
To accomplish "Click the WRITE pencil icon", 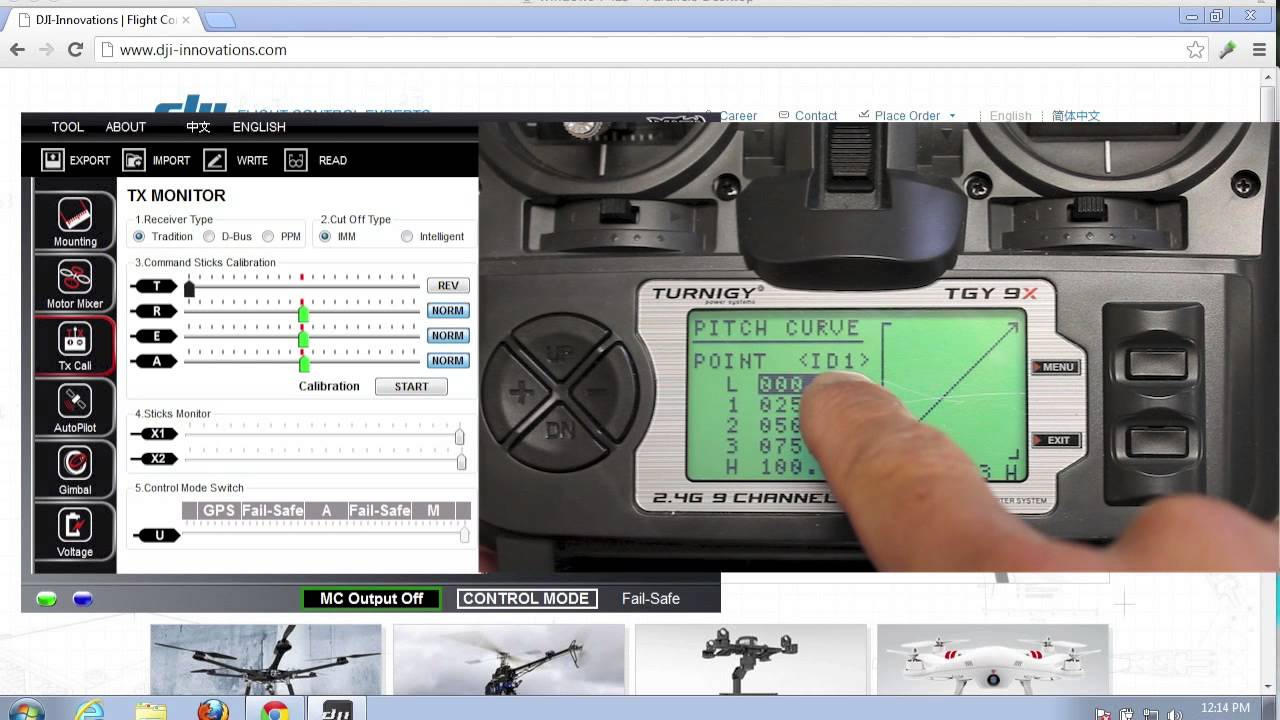I will [214, 160].
